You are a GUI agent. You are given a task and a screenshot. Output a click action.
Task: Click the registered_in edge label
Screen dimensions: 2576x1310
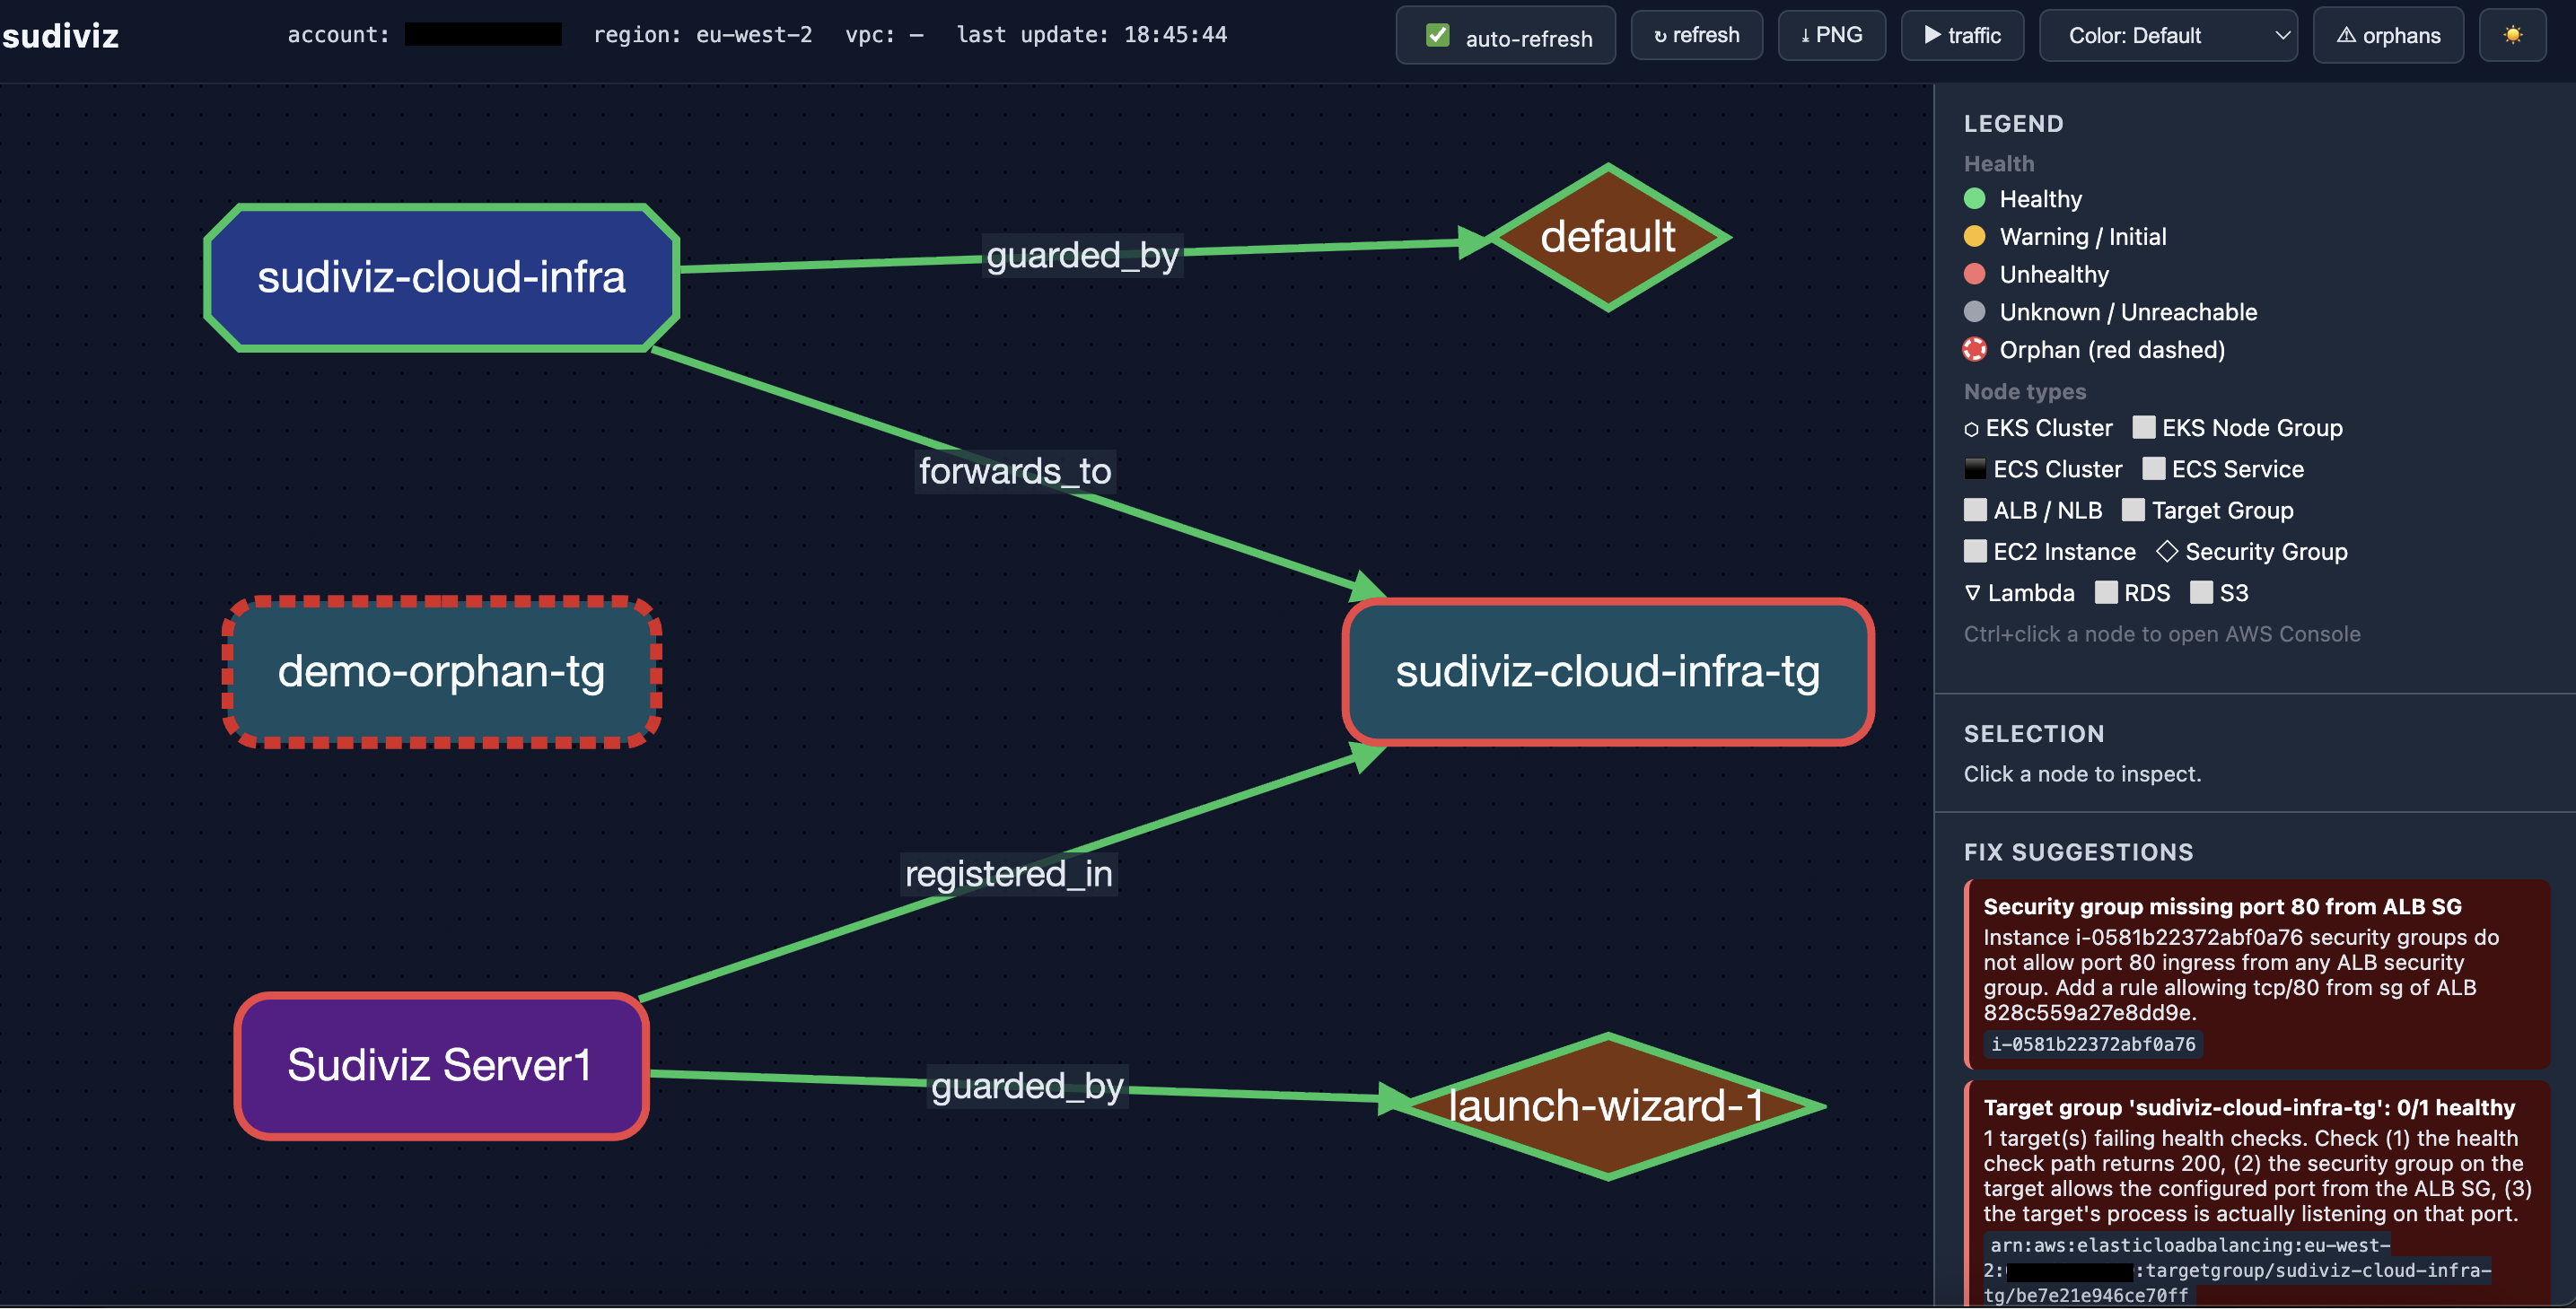click(x=1008, y=875)
